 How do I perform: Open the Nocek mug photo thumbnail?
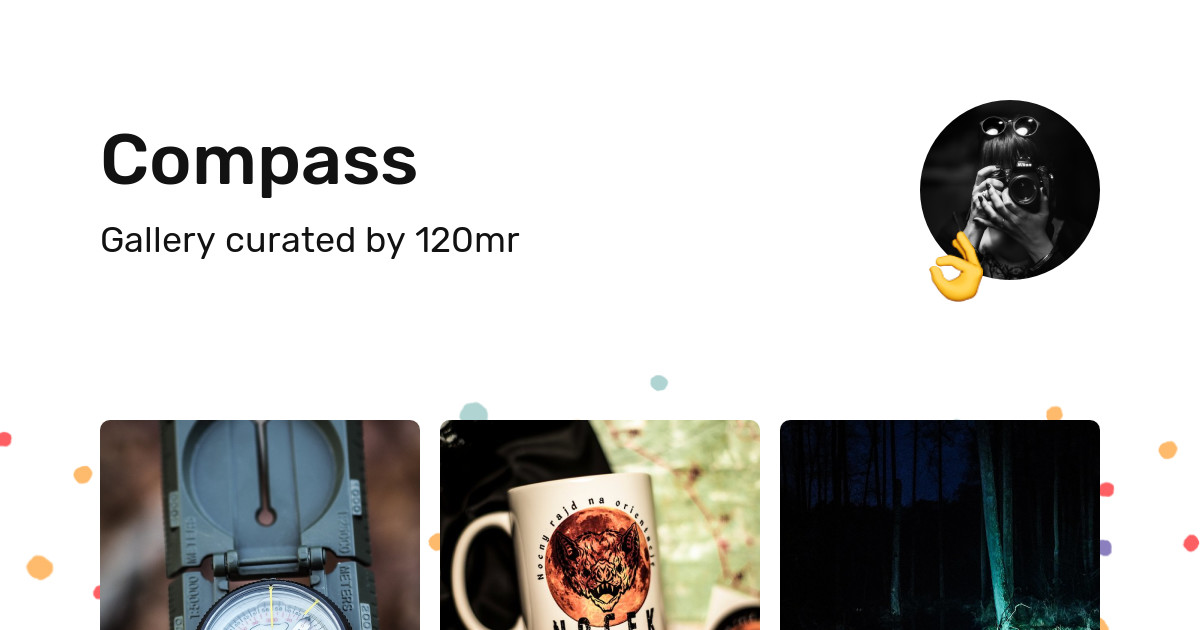pyautogui.click(x=600, y=525)
